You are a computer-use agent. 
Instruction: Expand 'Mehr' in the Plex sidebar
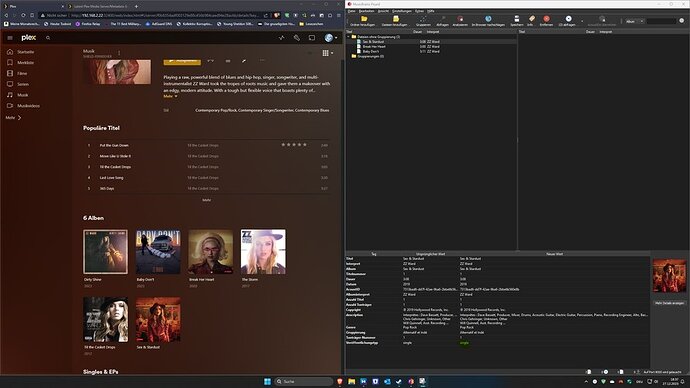13,118
